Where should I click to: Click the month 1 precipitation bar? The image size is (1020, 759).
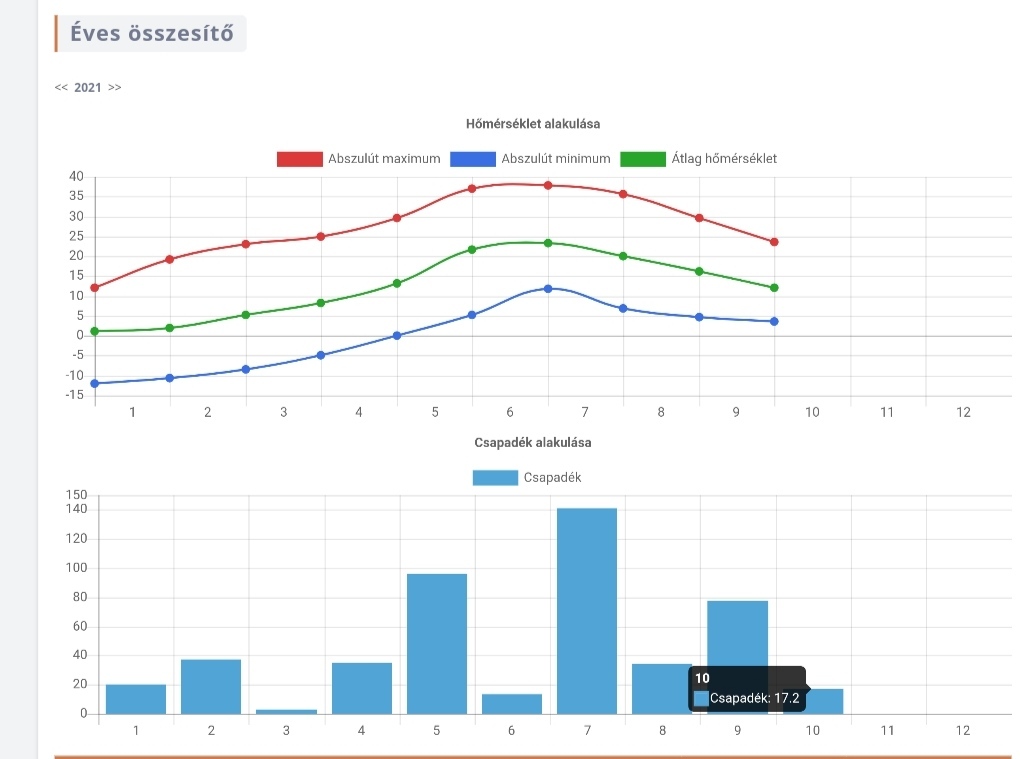pos(135,699)
